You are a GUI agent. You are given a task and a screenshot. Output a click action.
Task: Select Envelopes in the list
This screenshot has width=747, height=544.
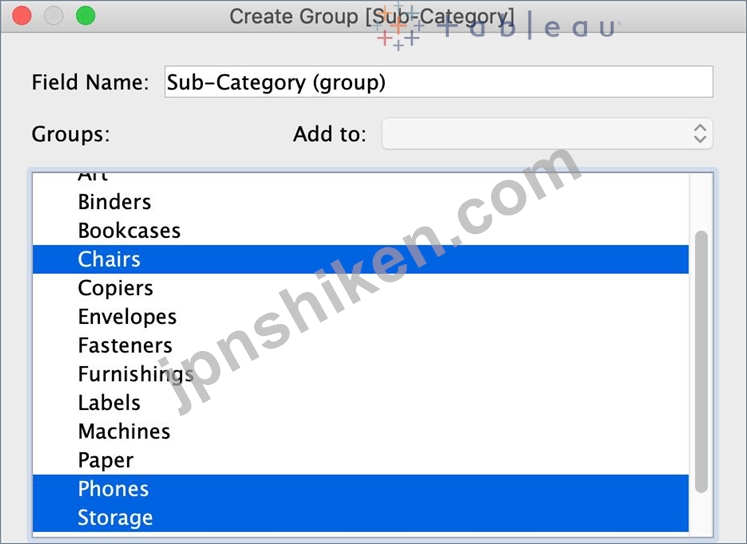point(361,317)
